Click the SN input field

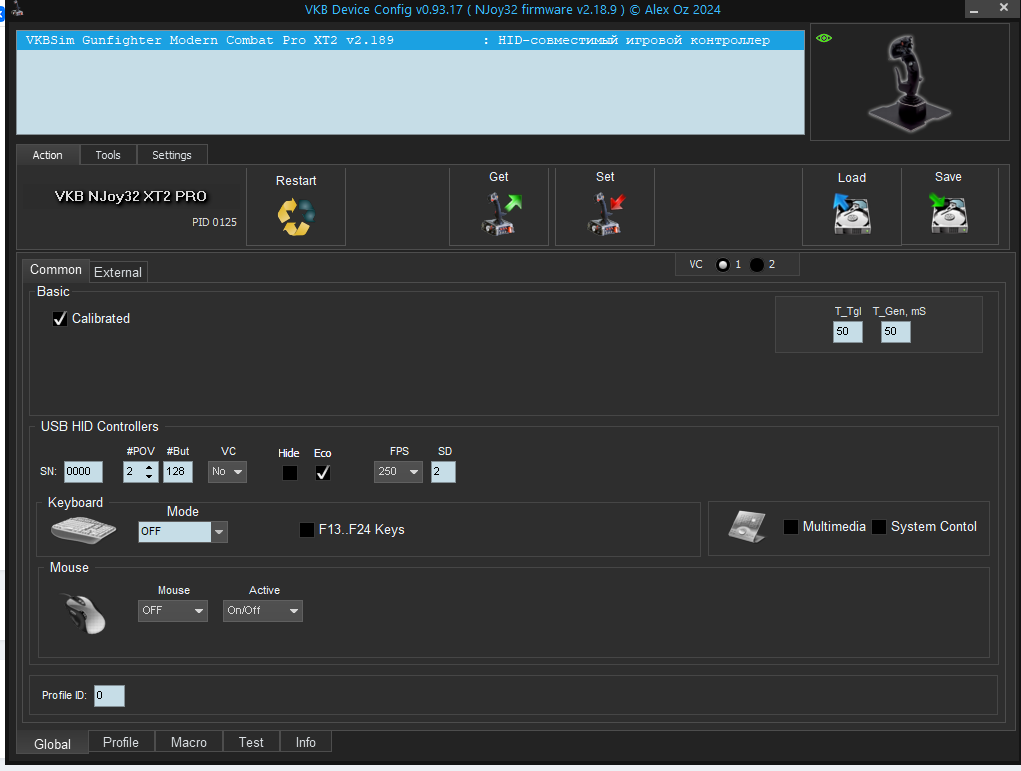pos(83,471)
